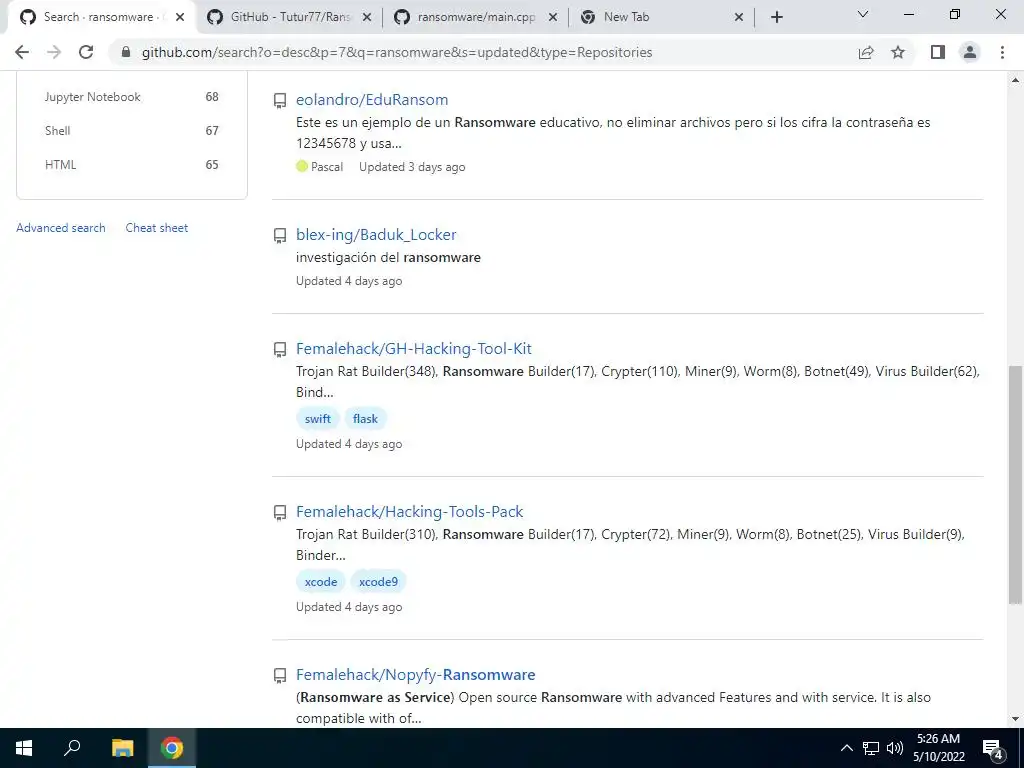Switch to the ransomware/main.cpp tab

(476, 18)
